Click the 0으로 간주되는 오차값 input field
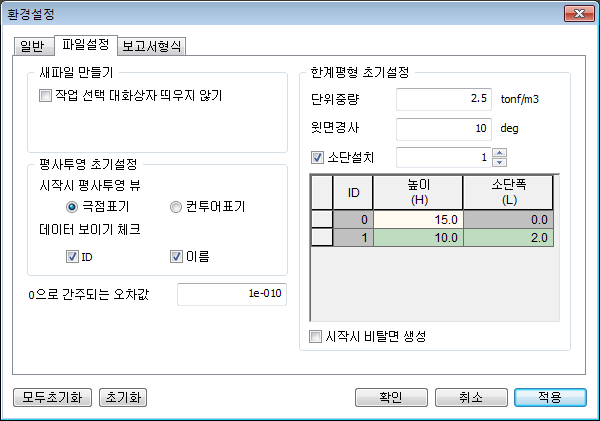Image resolution: width=600 pixels, height=421 pixels. pyautogui.click(x=231, y=294)
